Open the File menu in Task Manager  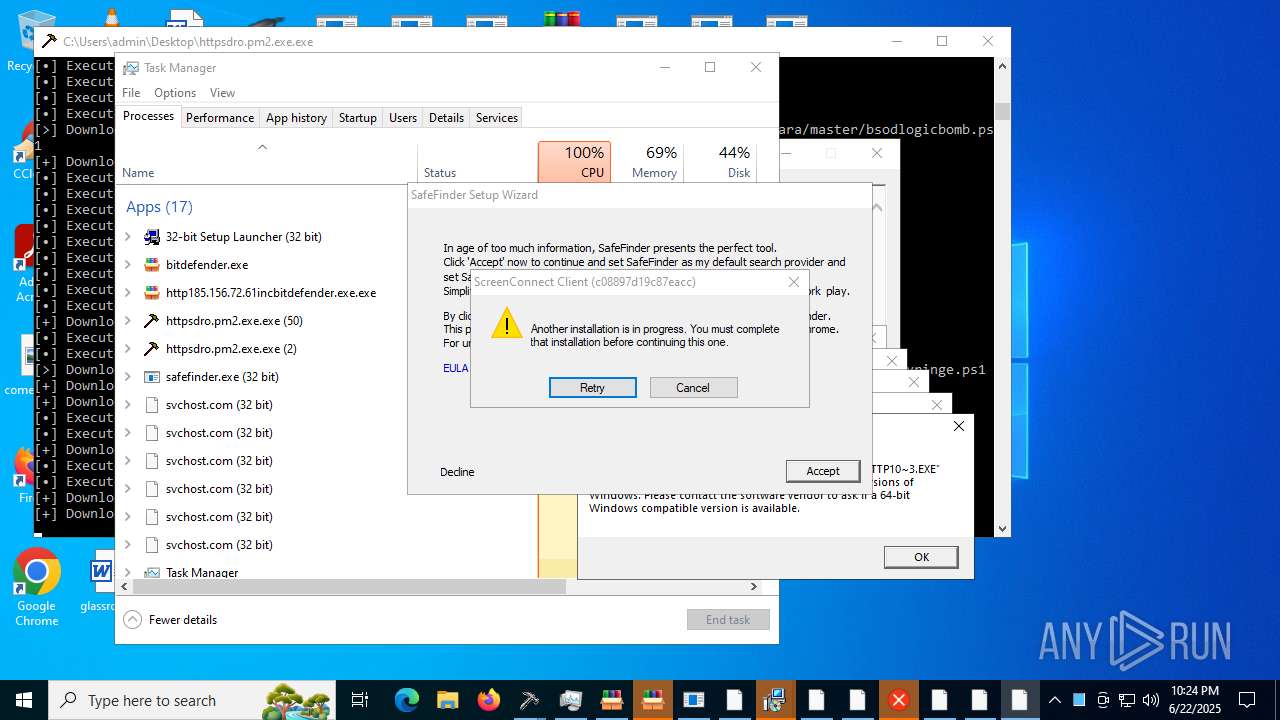131,93
